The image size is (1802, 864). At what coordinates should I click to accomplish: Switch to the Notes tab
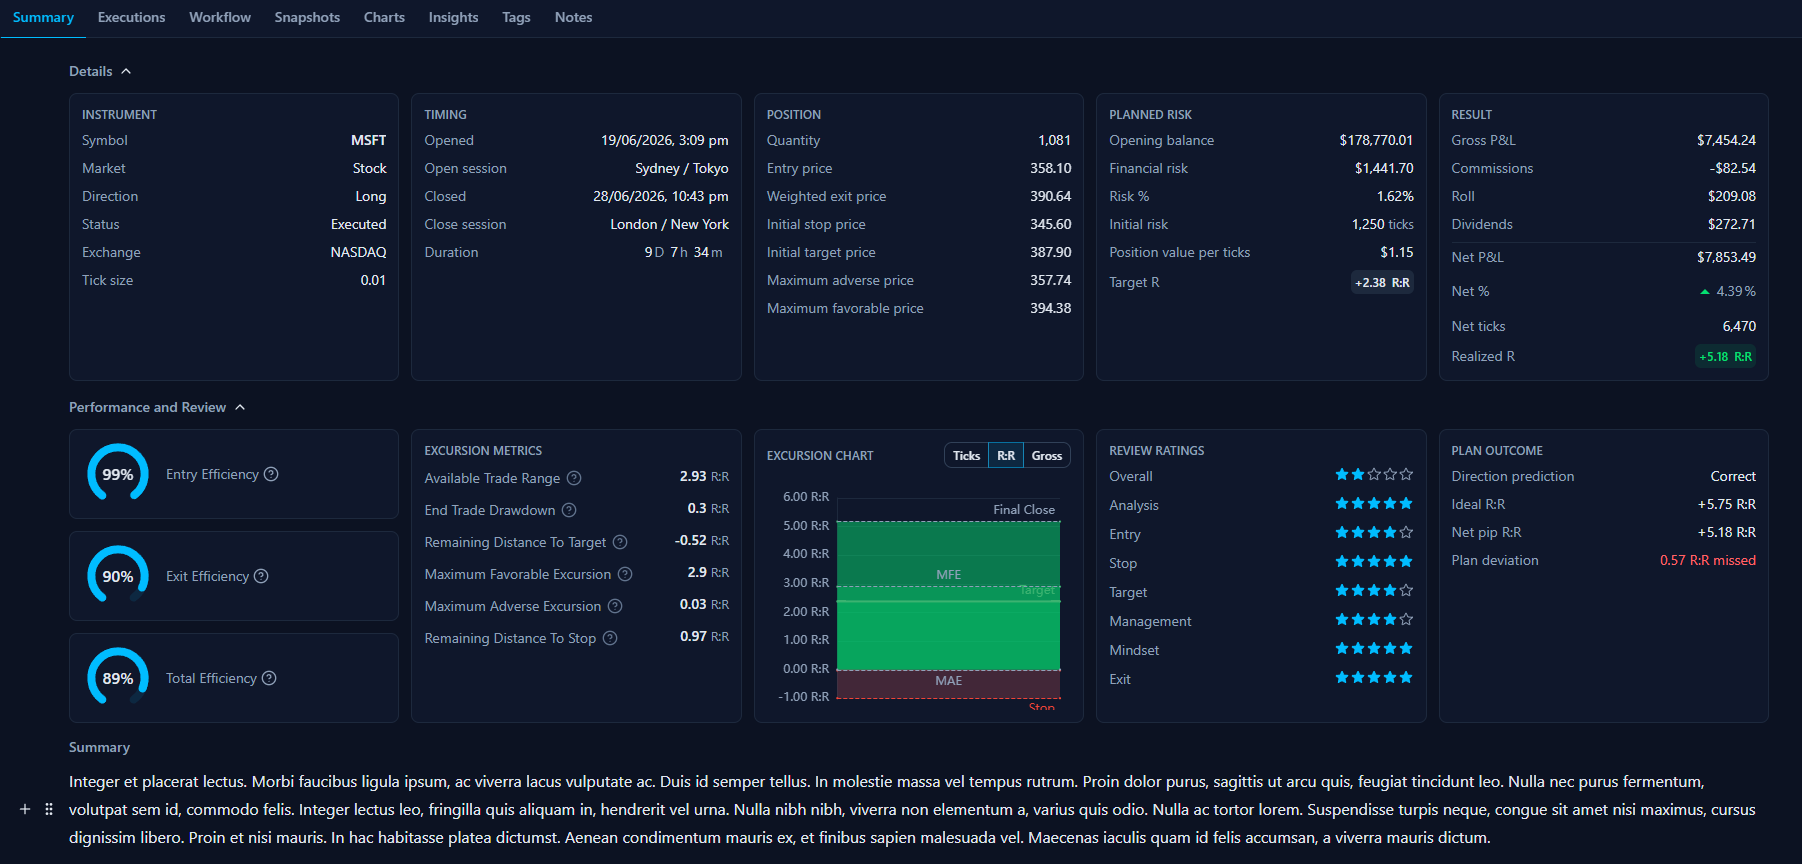tap(573, 18)
